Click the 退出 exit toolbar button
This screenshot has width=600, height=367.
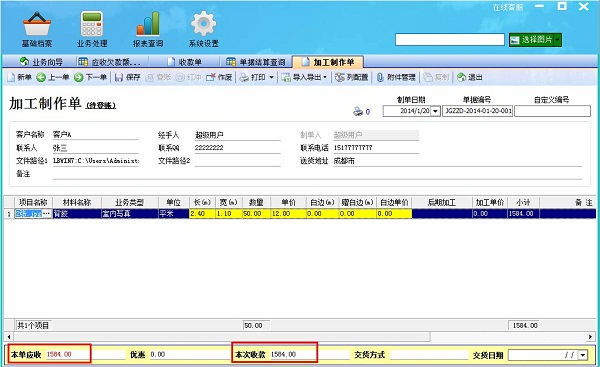(x=470, y=77)
